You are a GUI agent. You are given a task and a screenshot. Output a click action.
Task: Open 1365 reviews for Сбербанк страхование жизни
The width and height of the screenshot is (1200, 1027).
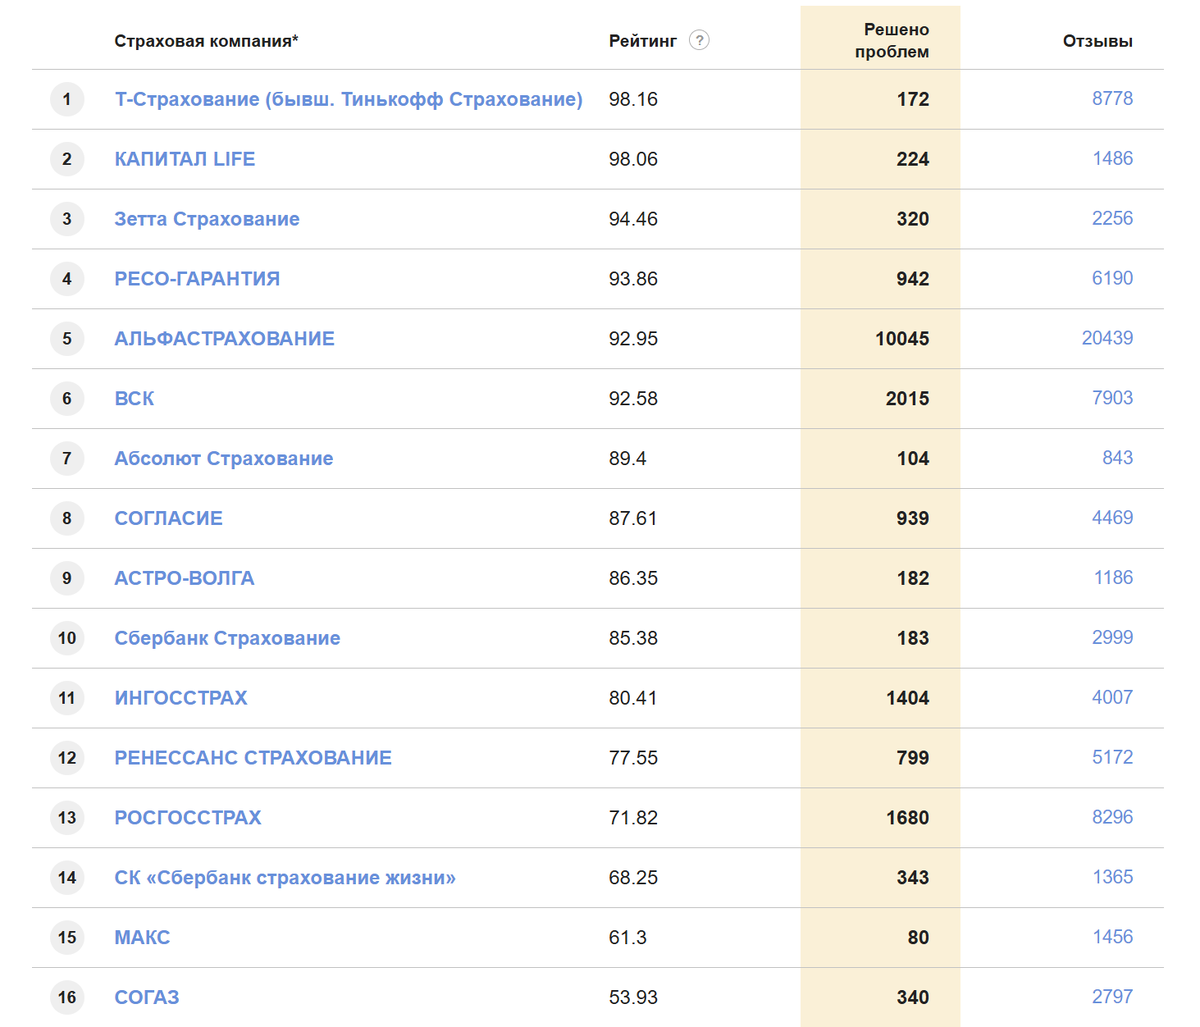1112,877
